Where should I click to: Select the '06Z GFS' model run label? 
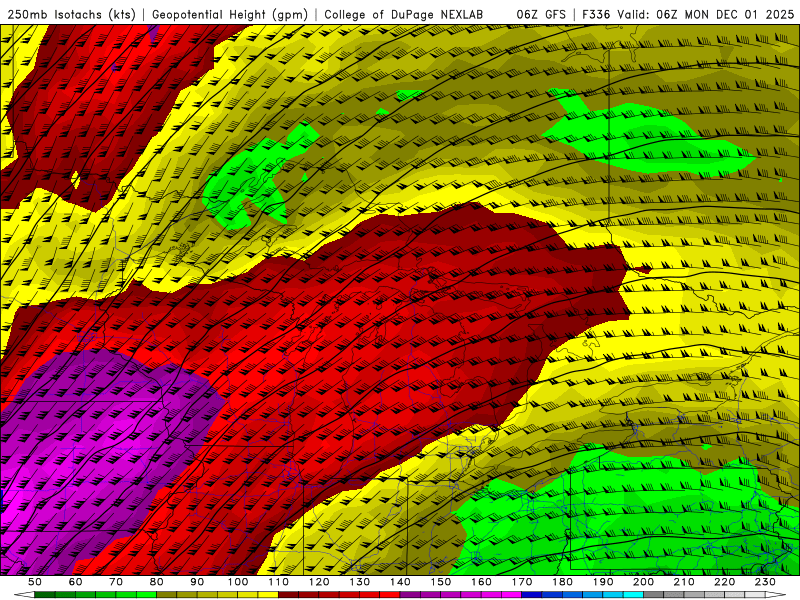(541, 14)
